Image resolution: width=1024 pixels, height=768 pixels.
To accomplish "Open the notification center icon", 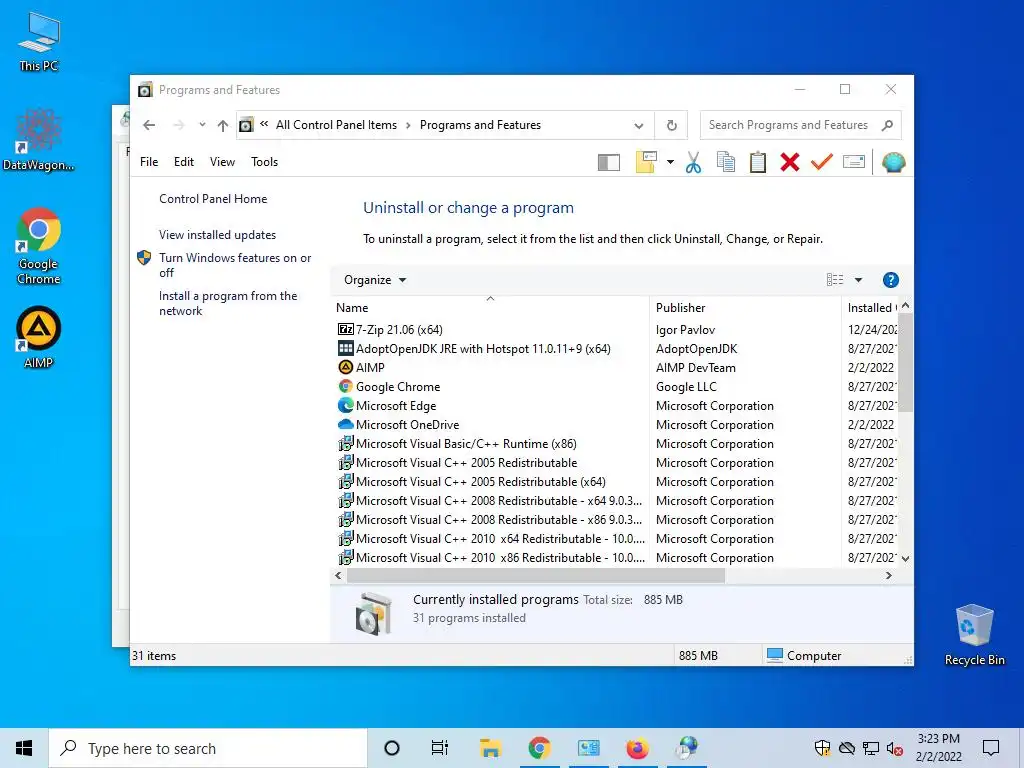I will (x=991, y=748).
